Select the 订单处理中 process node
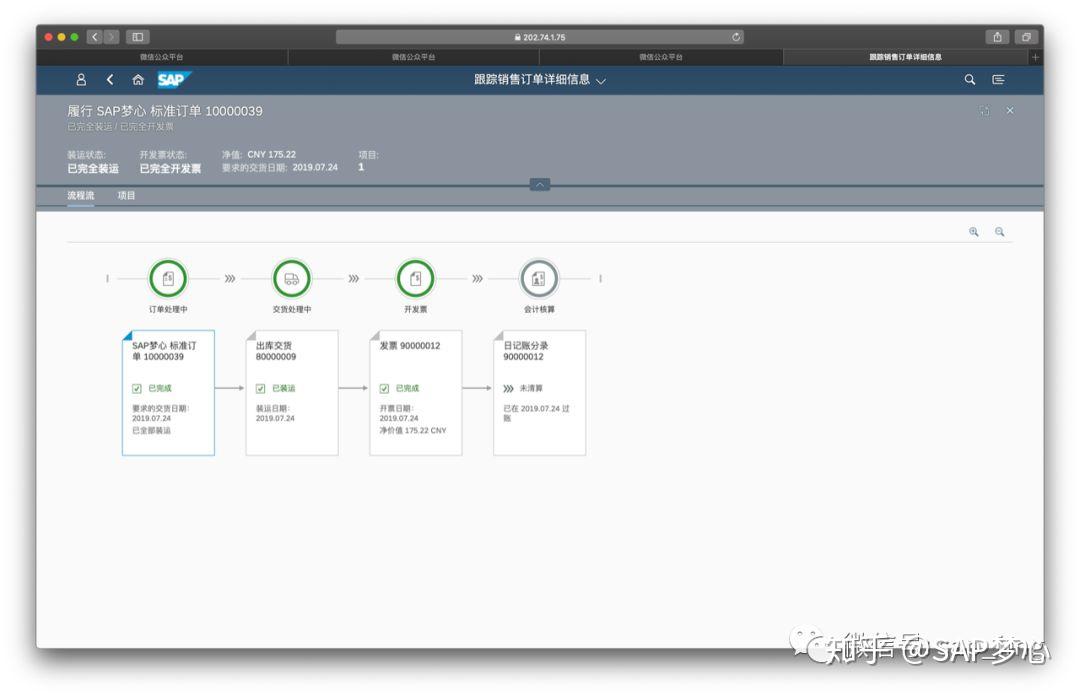Viewport: 1080px width, 696px height. click(x=168, y=278)
